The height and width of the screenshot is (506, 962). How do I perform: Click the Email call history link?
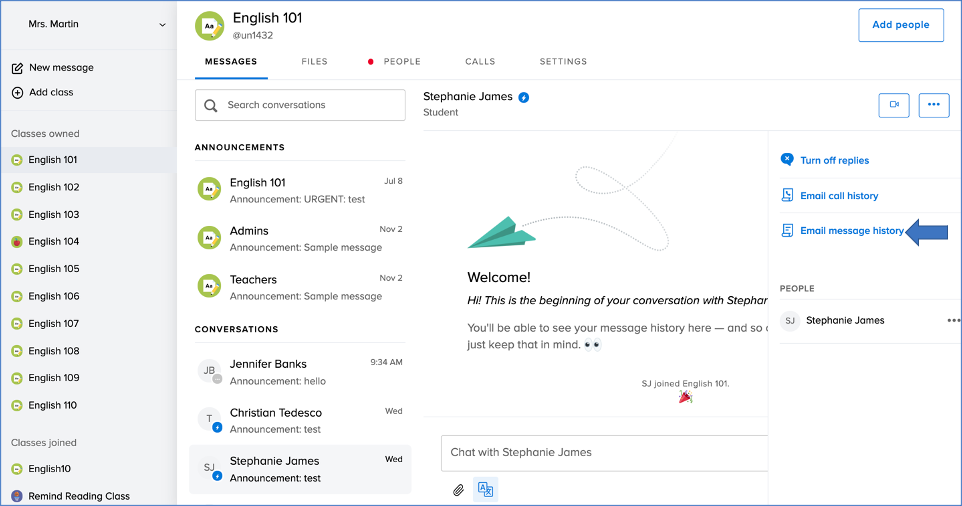click(839, 196)
